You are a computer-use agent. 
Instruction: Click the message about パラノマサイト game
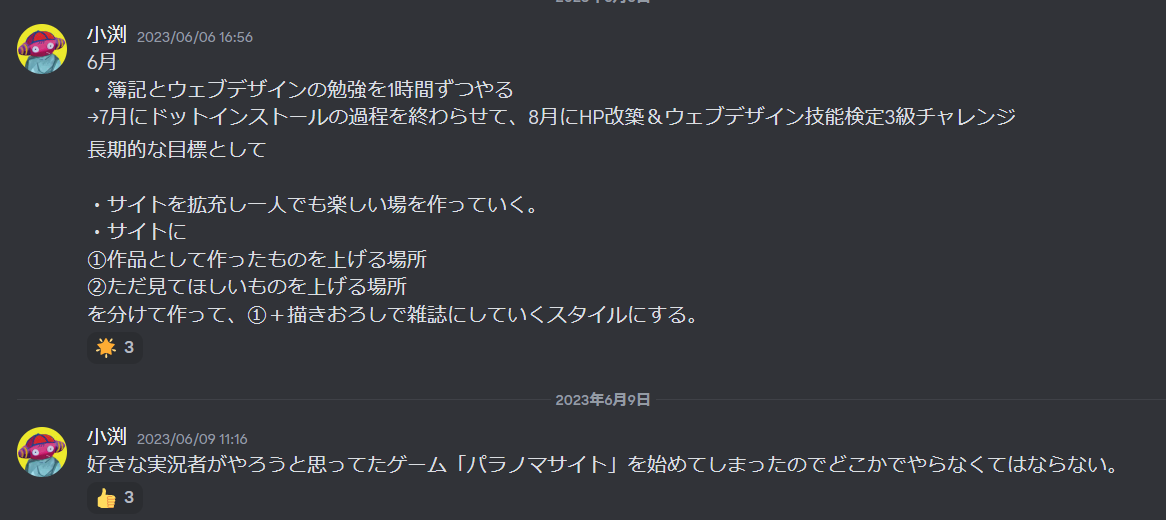click(603, 466)
